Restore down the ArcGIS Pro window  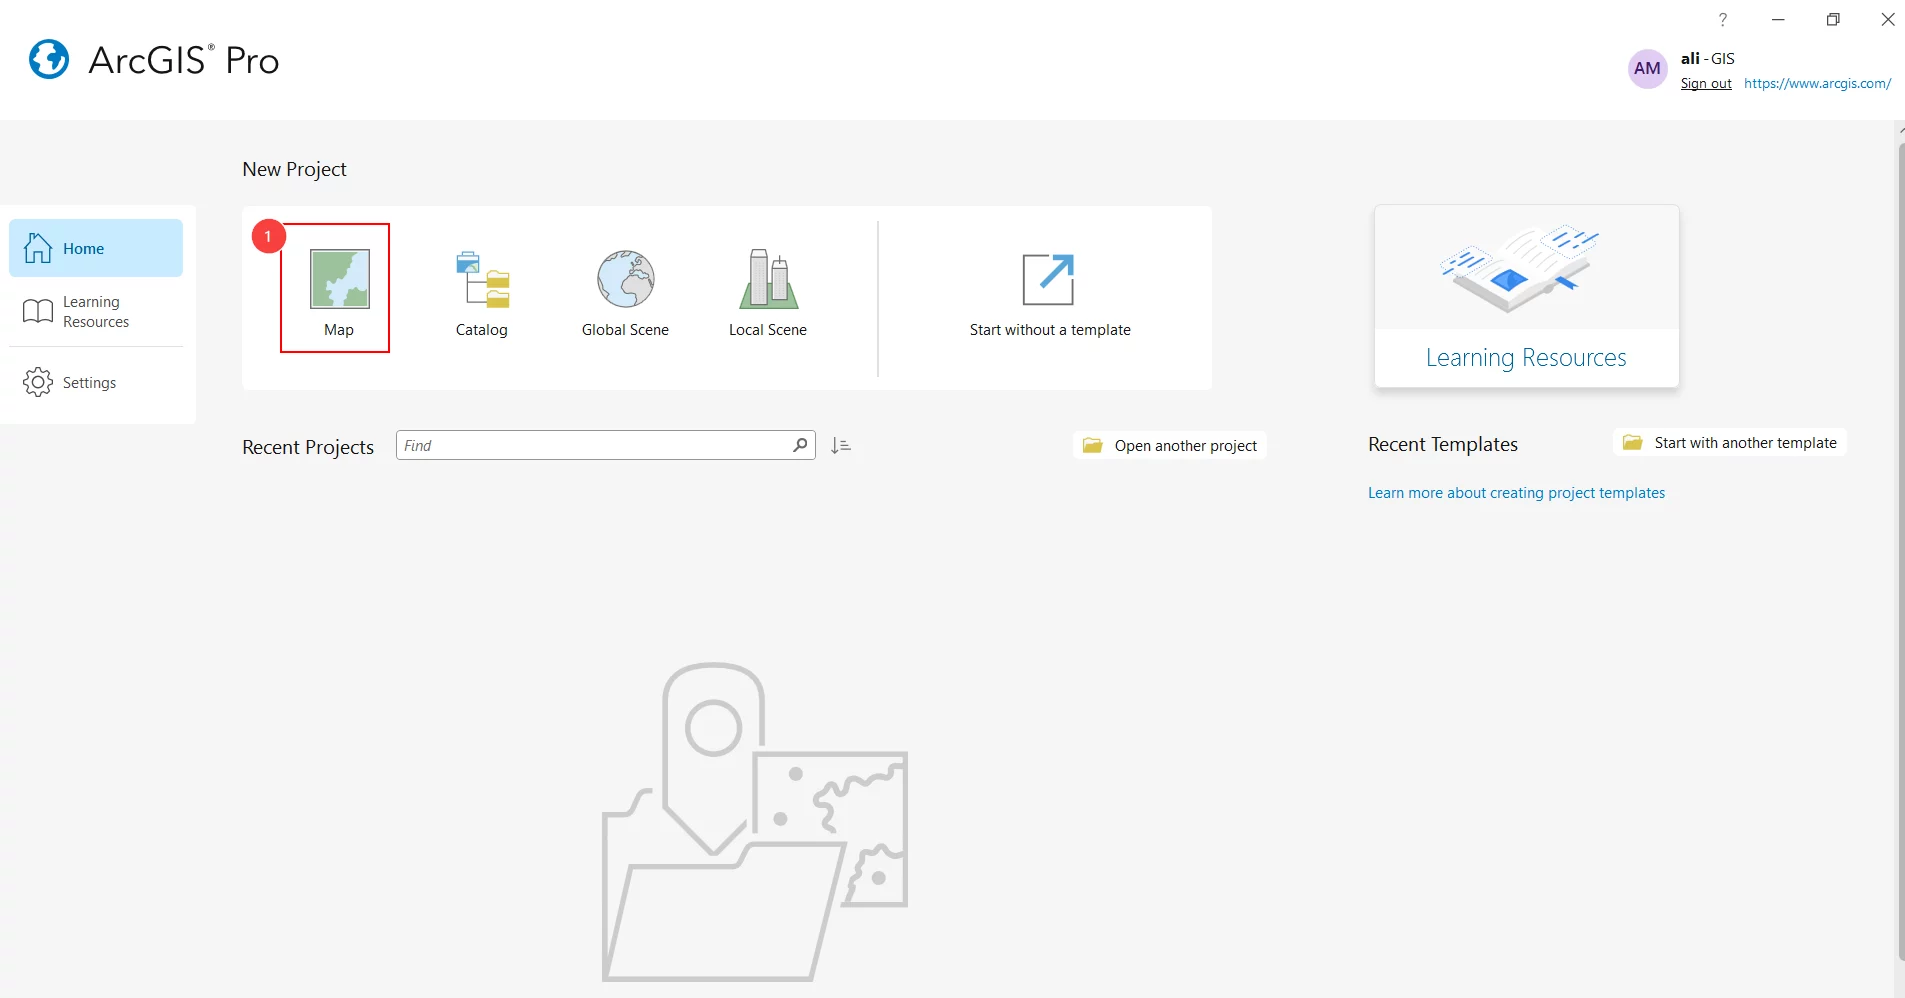point(1833,20)
